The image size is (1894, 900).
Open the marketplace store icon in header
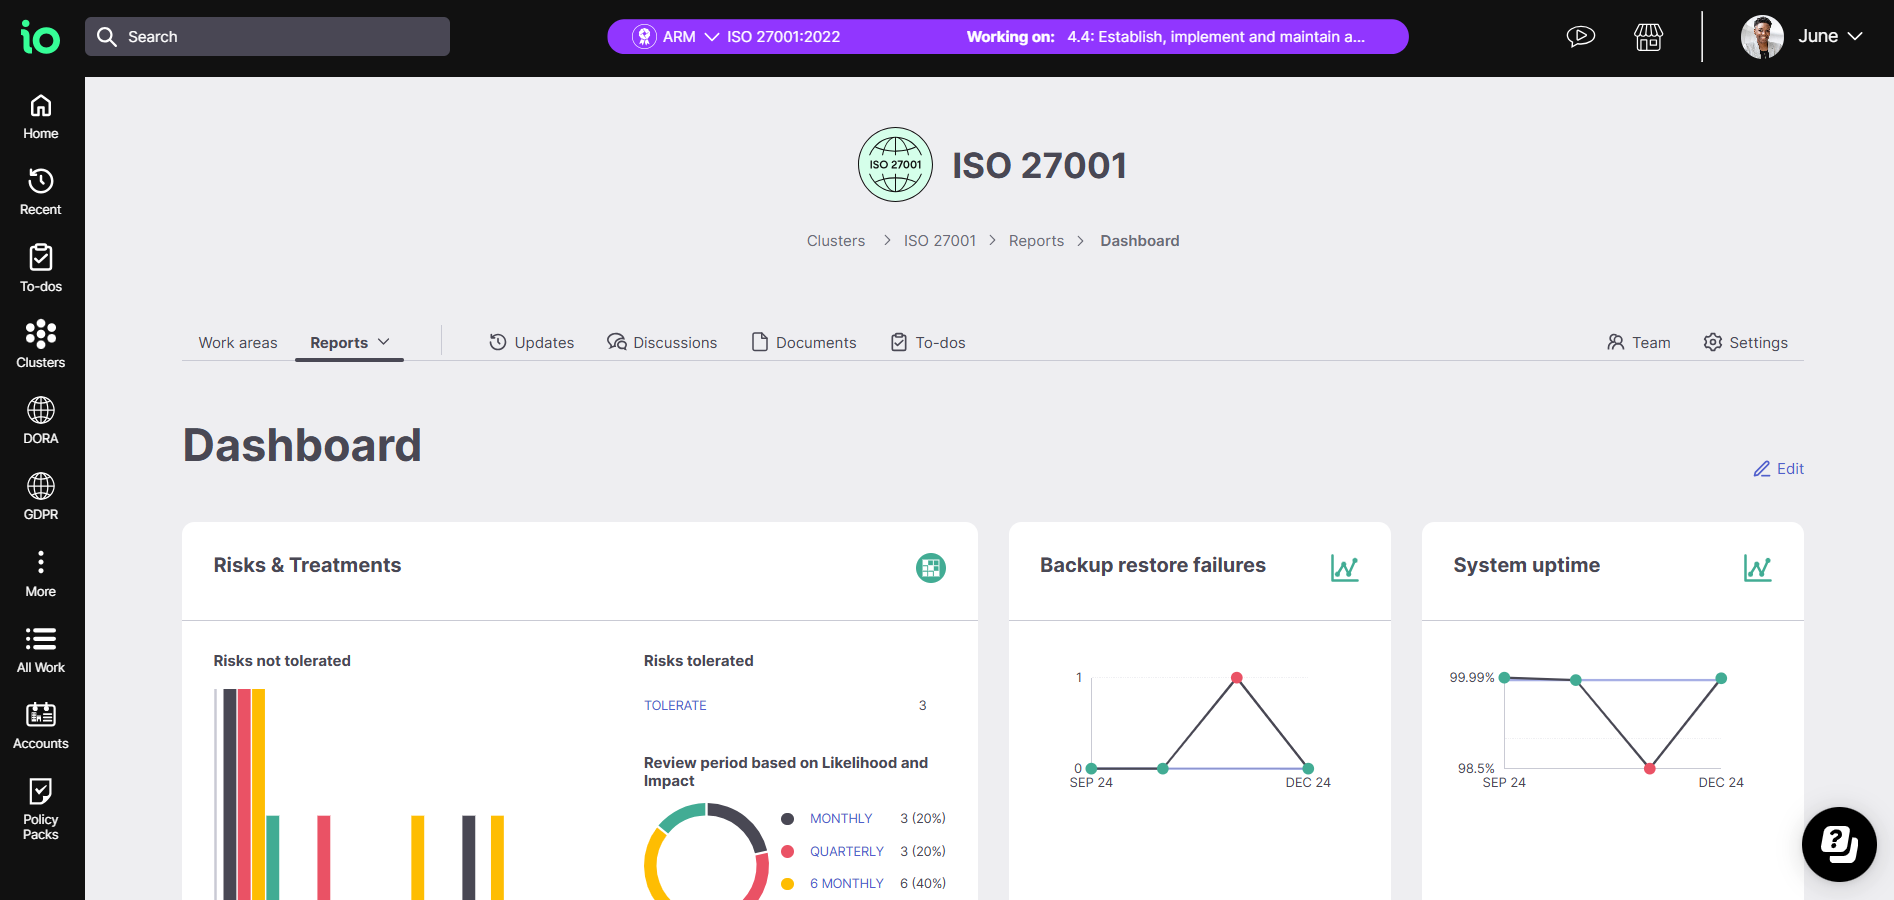(1648, 37)
